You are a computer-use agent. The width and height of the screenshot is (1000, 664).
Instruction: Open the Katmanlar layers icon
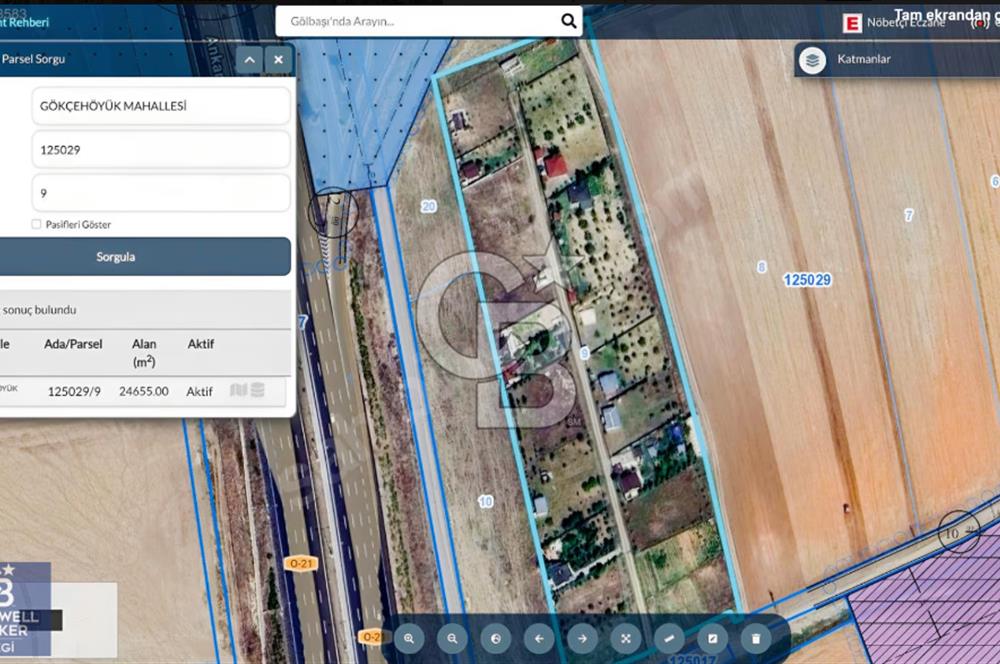tap(812, 60)
